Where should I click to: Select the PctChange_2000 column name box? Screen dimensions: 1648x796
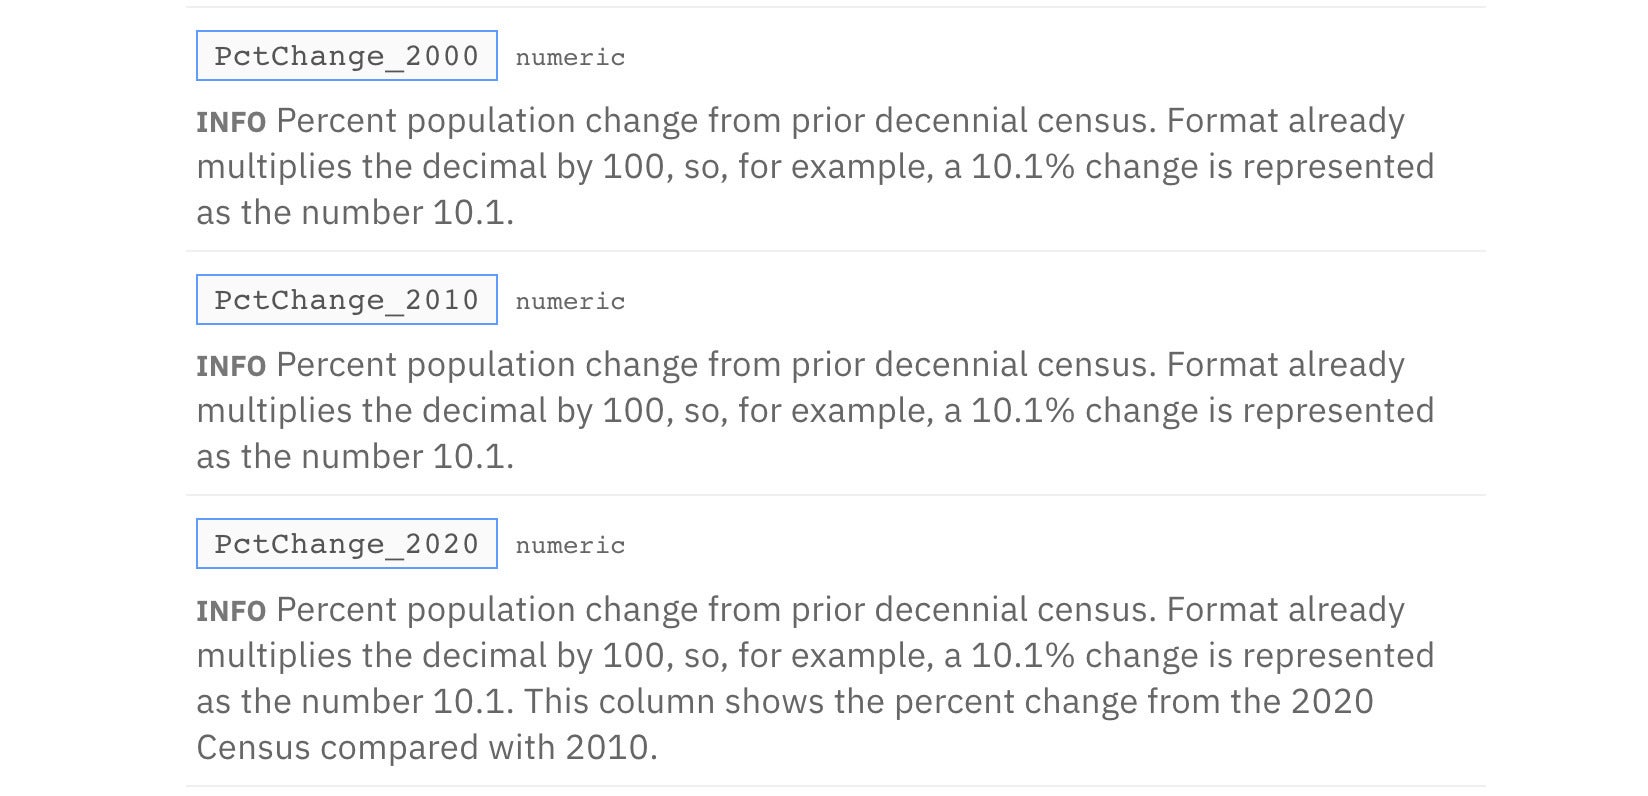pos(346,56)
